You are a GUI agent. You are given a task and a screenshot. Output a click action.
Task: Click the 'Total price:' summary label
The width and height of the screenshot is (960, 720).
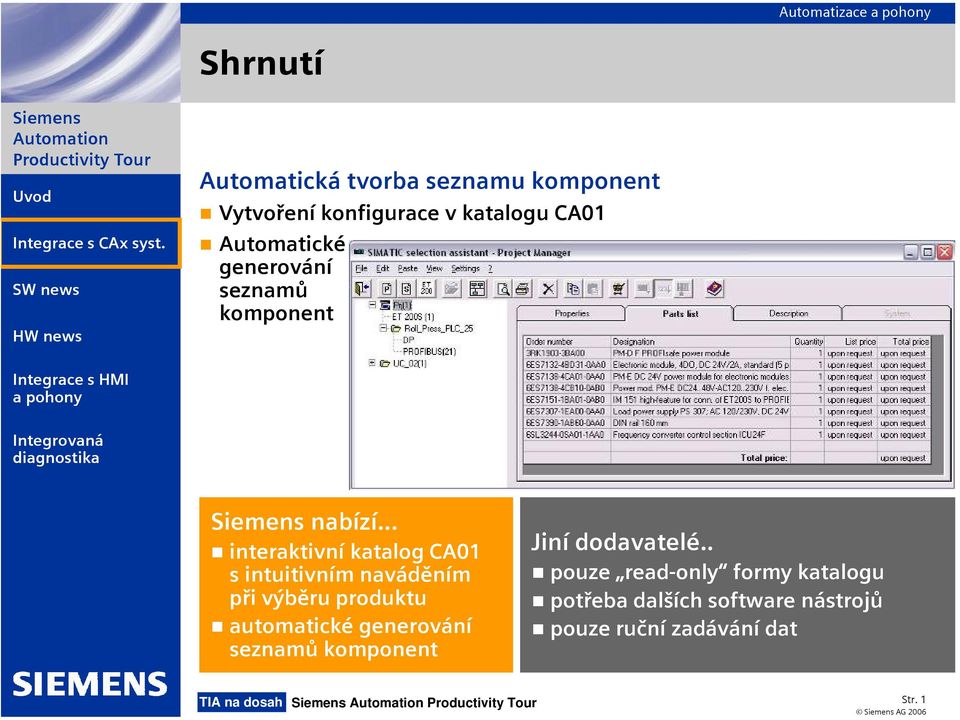coord(763,458)
